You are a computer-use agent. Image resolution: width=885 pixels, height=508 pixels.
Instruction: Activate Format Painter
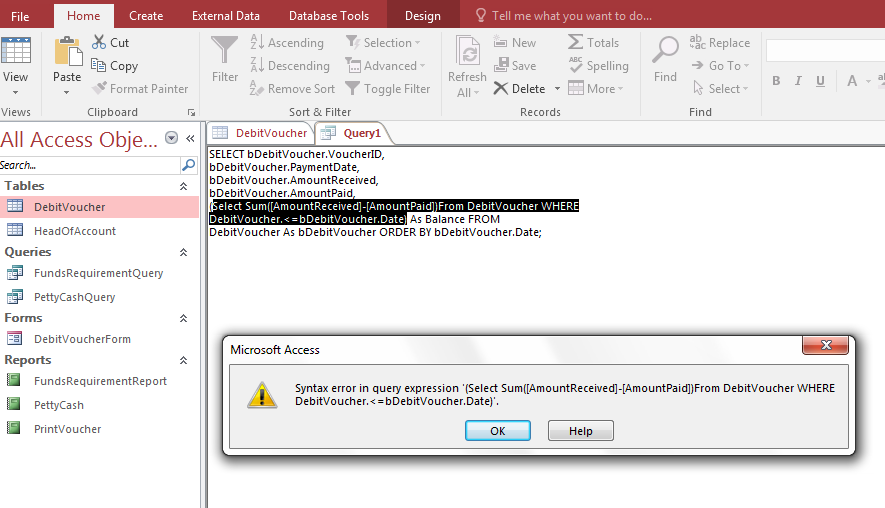pyautogui.click(x=140, y=89)
